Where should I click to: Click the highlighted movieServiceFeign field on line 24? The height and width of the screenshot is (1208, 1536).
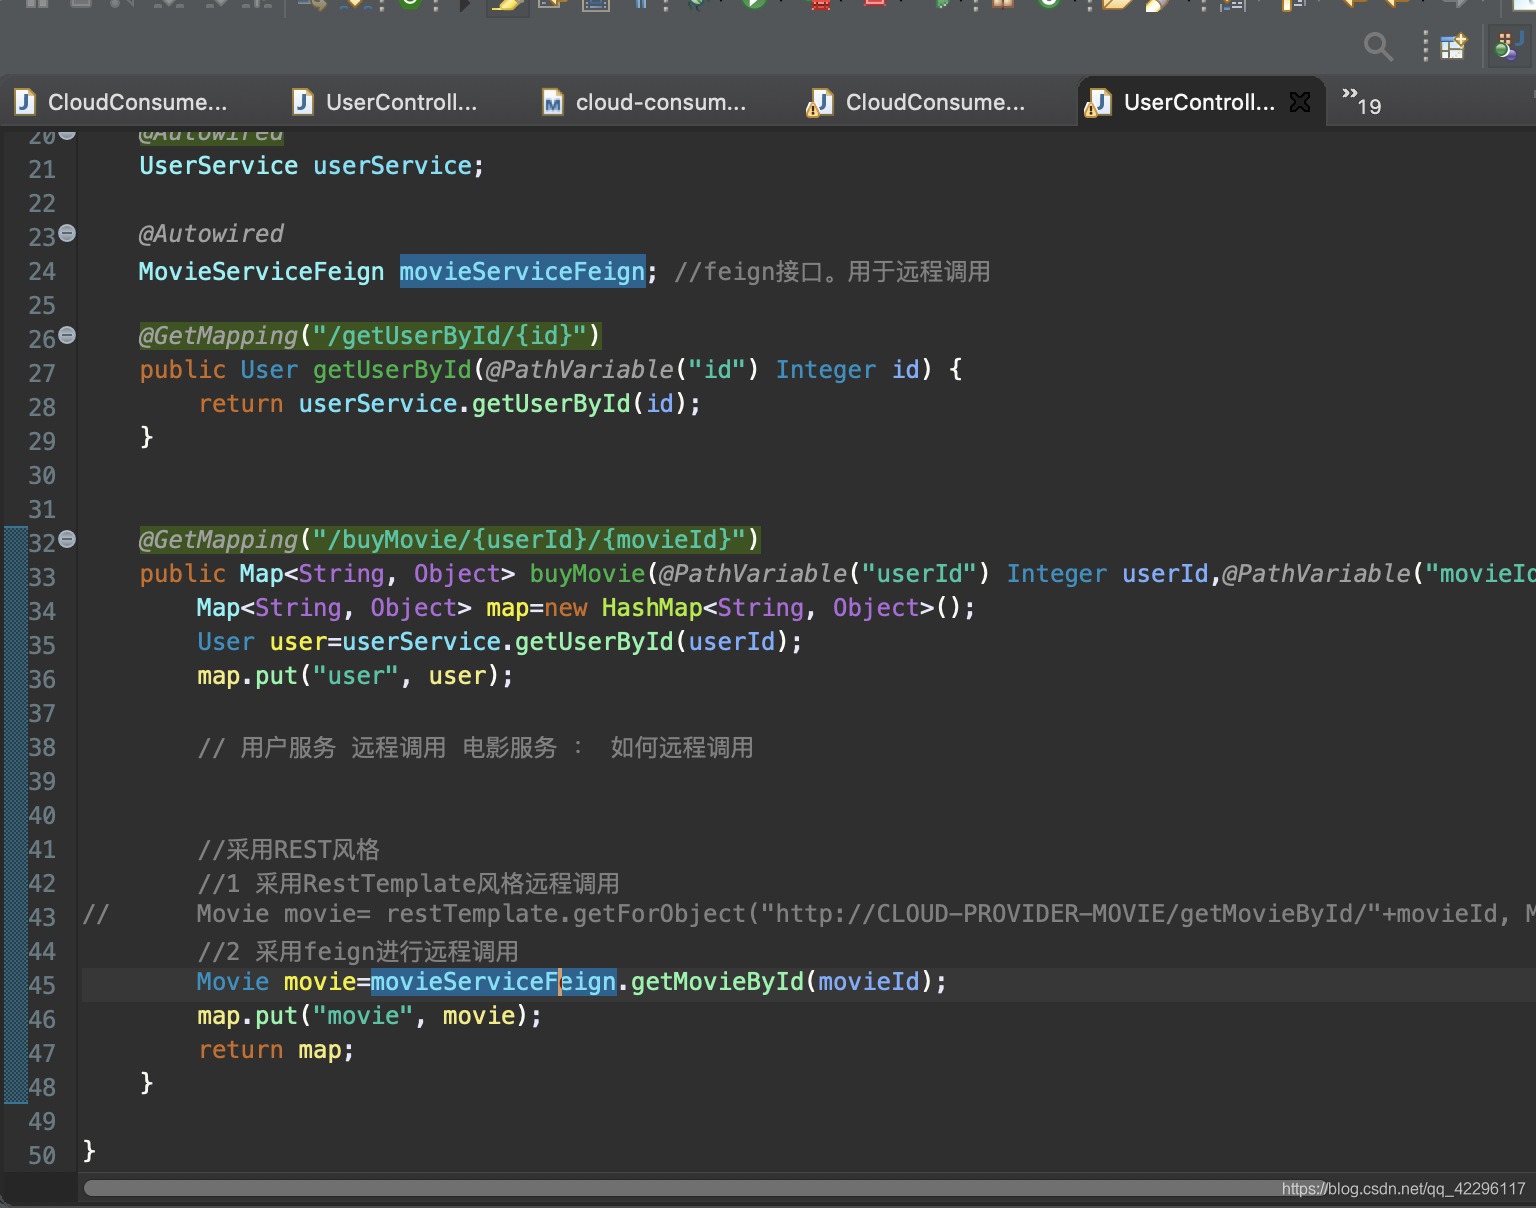pyautogui.click(x=523, y=271)
